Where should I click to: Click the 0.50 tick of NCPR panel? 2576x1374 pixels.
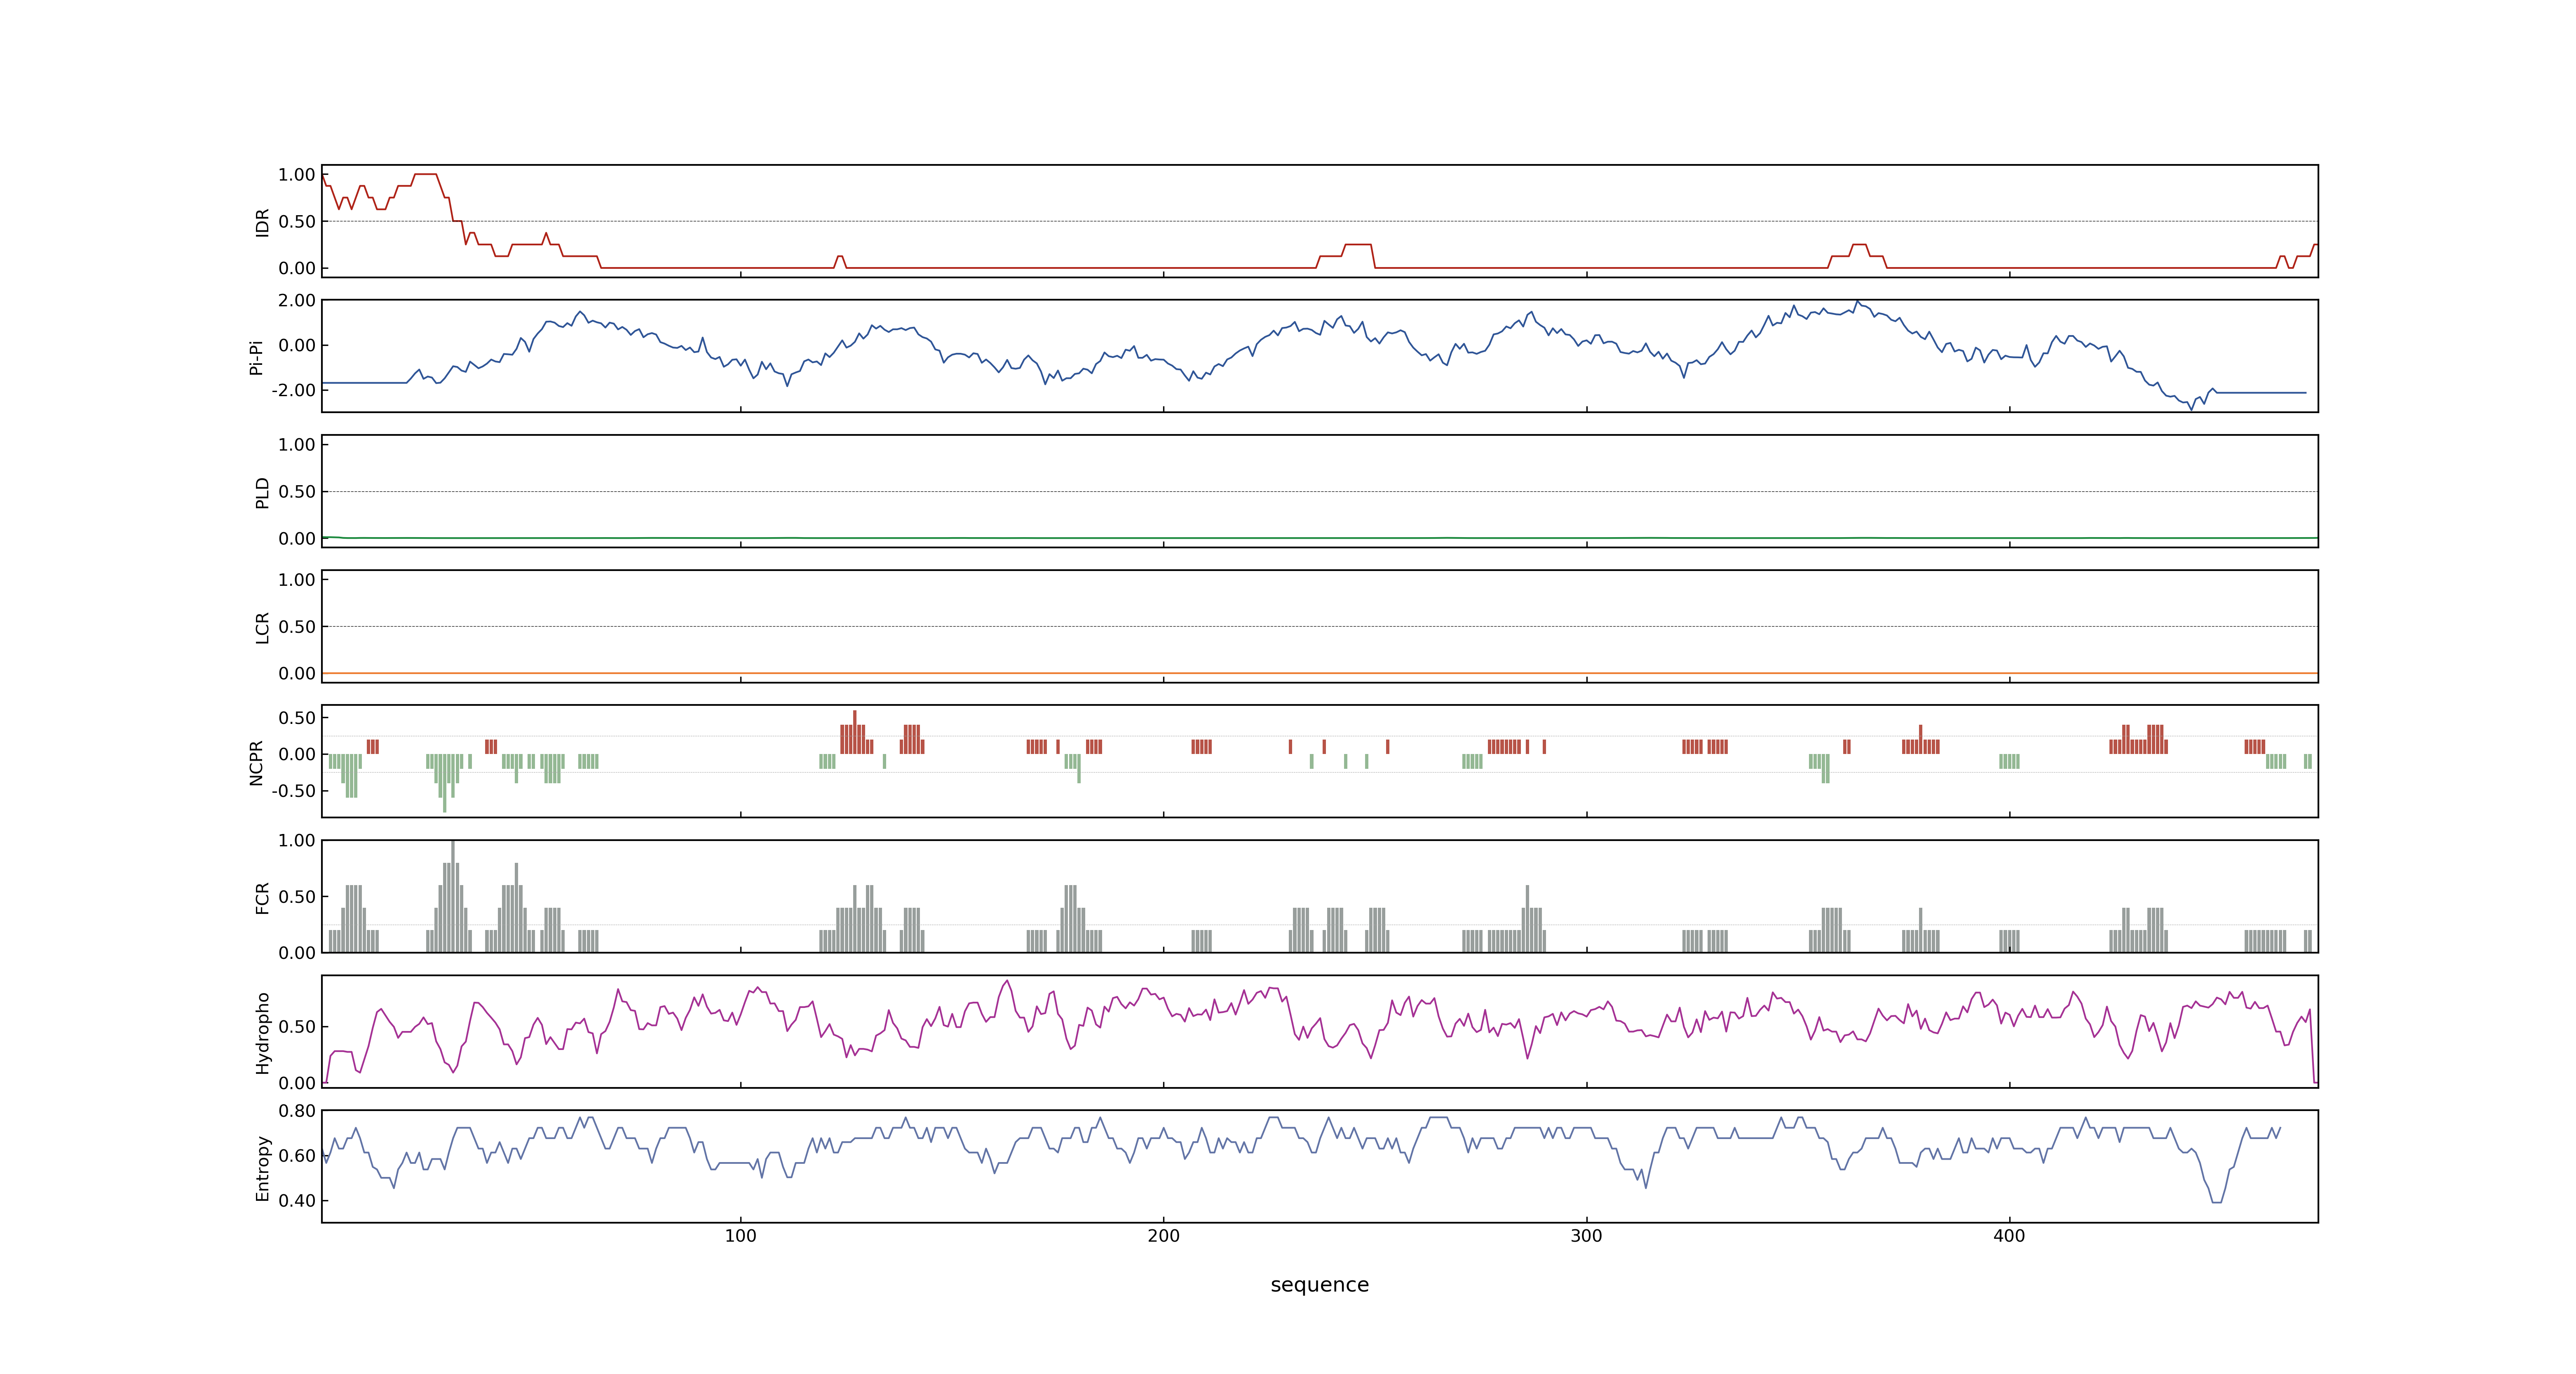[x=297, y=718]
